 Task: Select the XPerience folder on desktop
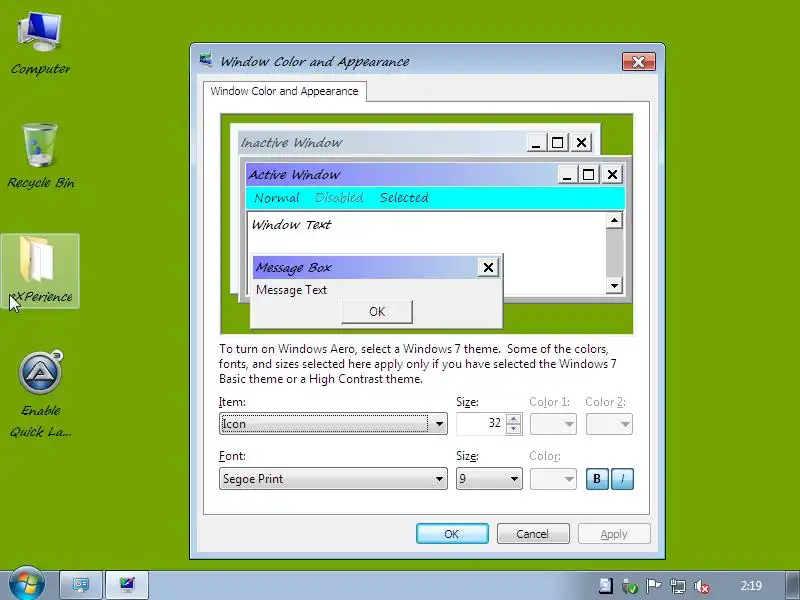(40, 271)
